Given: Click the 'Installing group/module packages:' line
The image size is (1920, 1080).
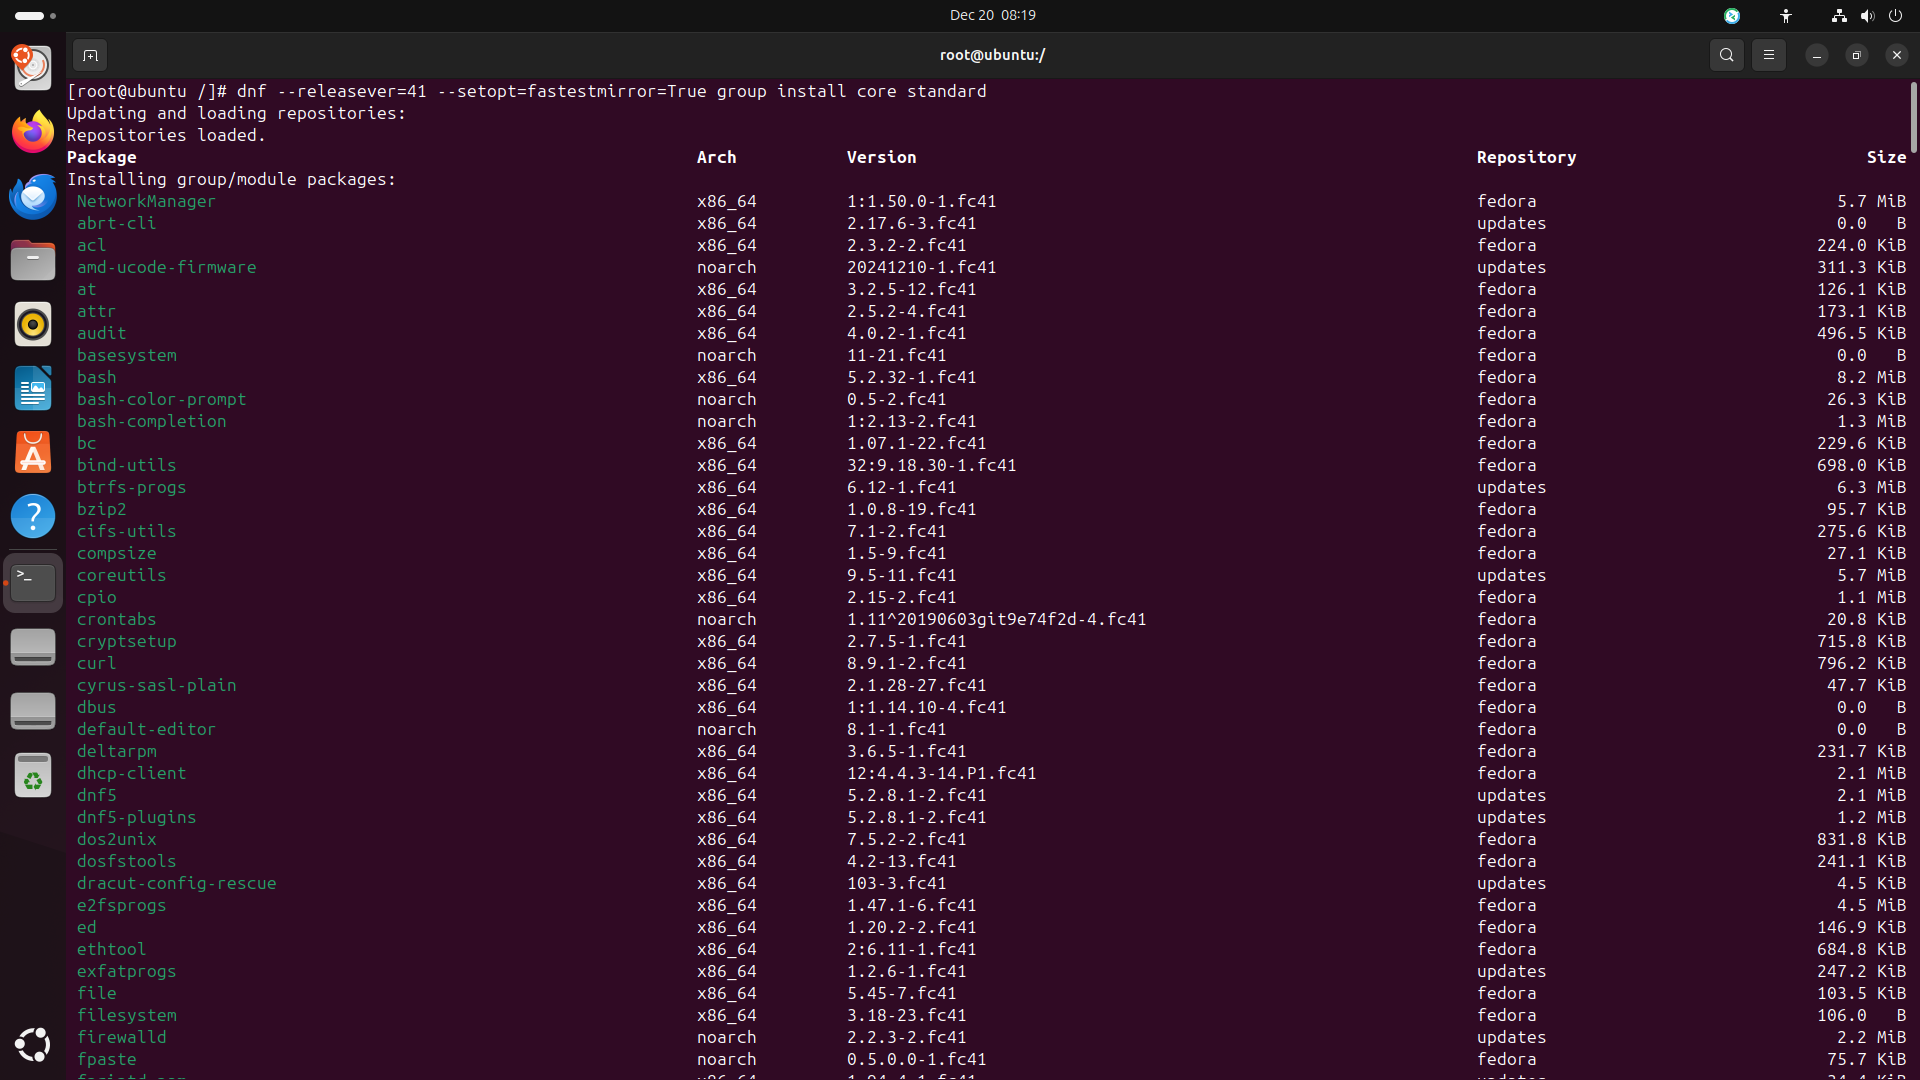Looking at the screenshot, I should tap(231, 179).
